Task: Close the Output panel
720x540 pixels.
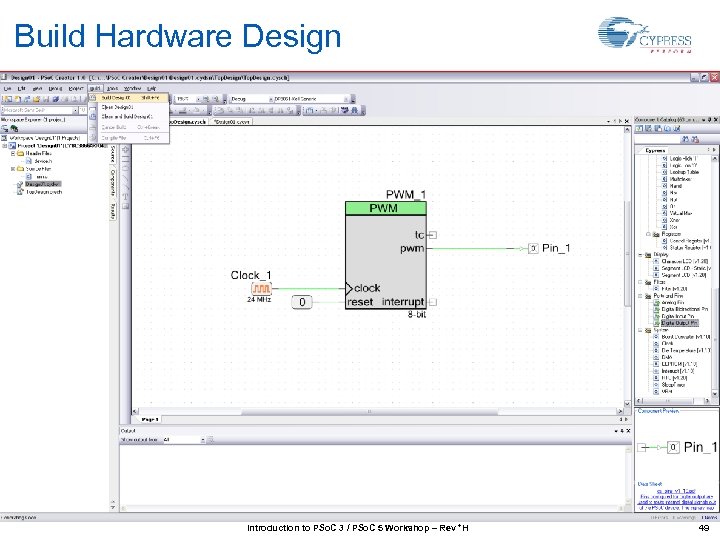Action: (628, 431)
